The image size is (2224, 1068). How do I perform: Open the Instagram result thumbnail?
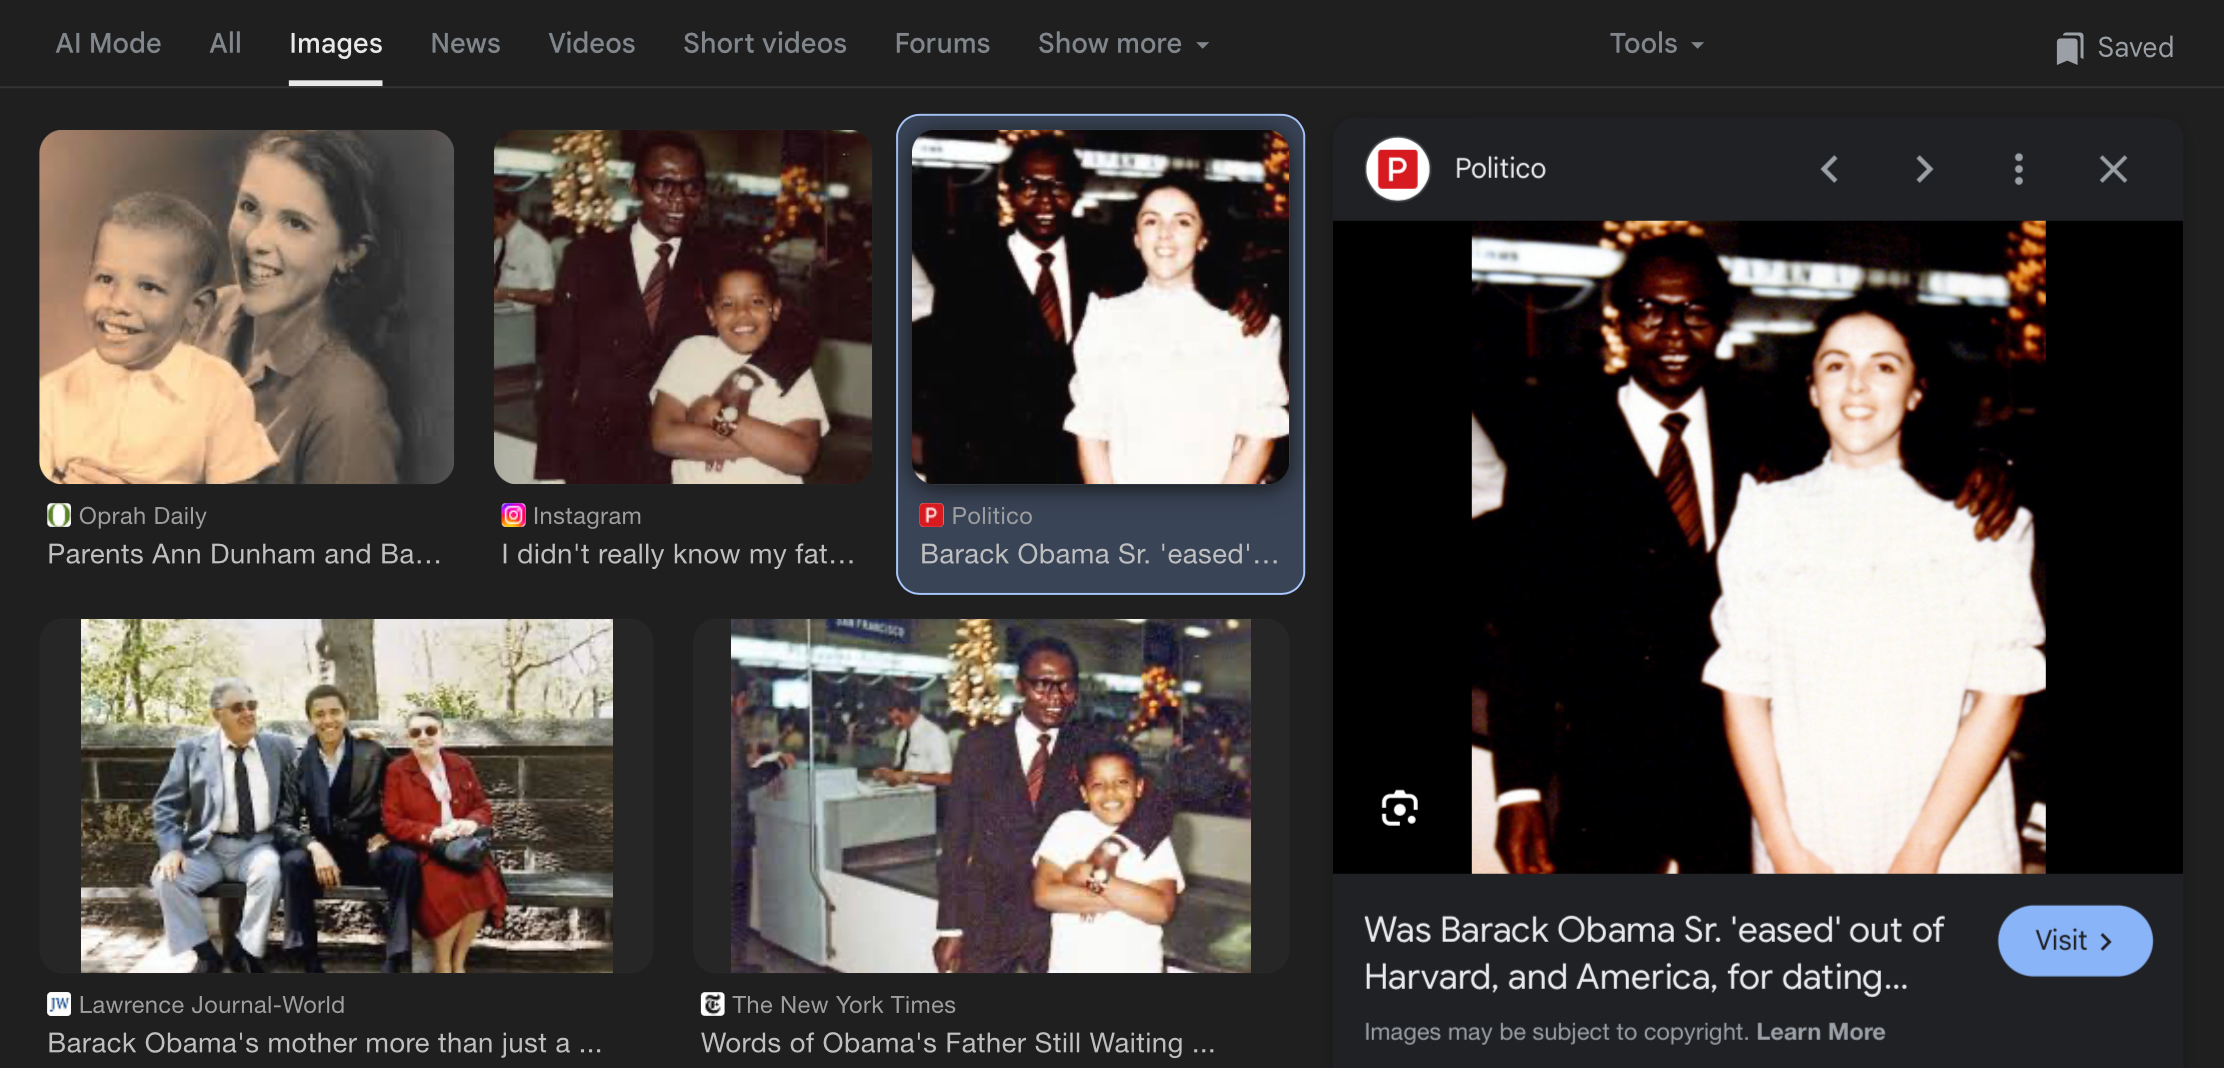(683, 307)
